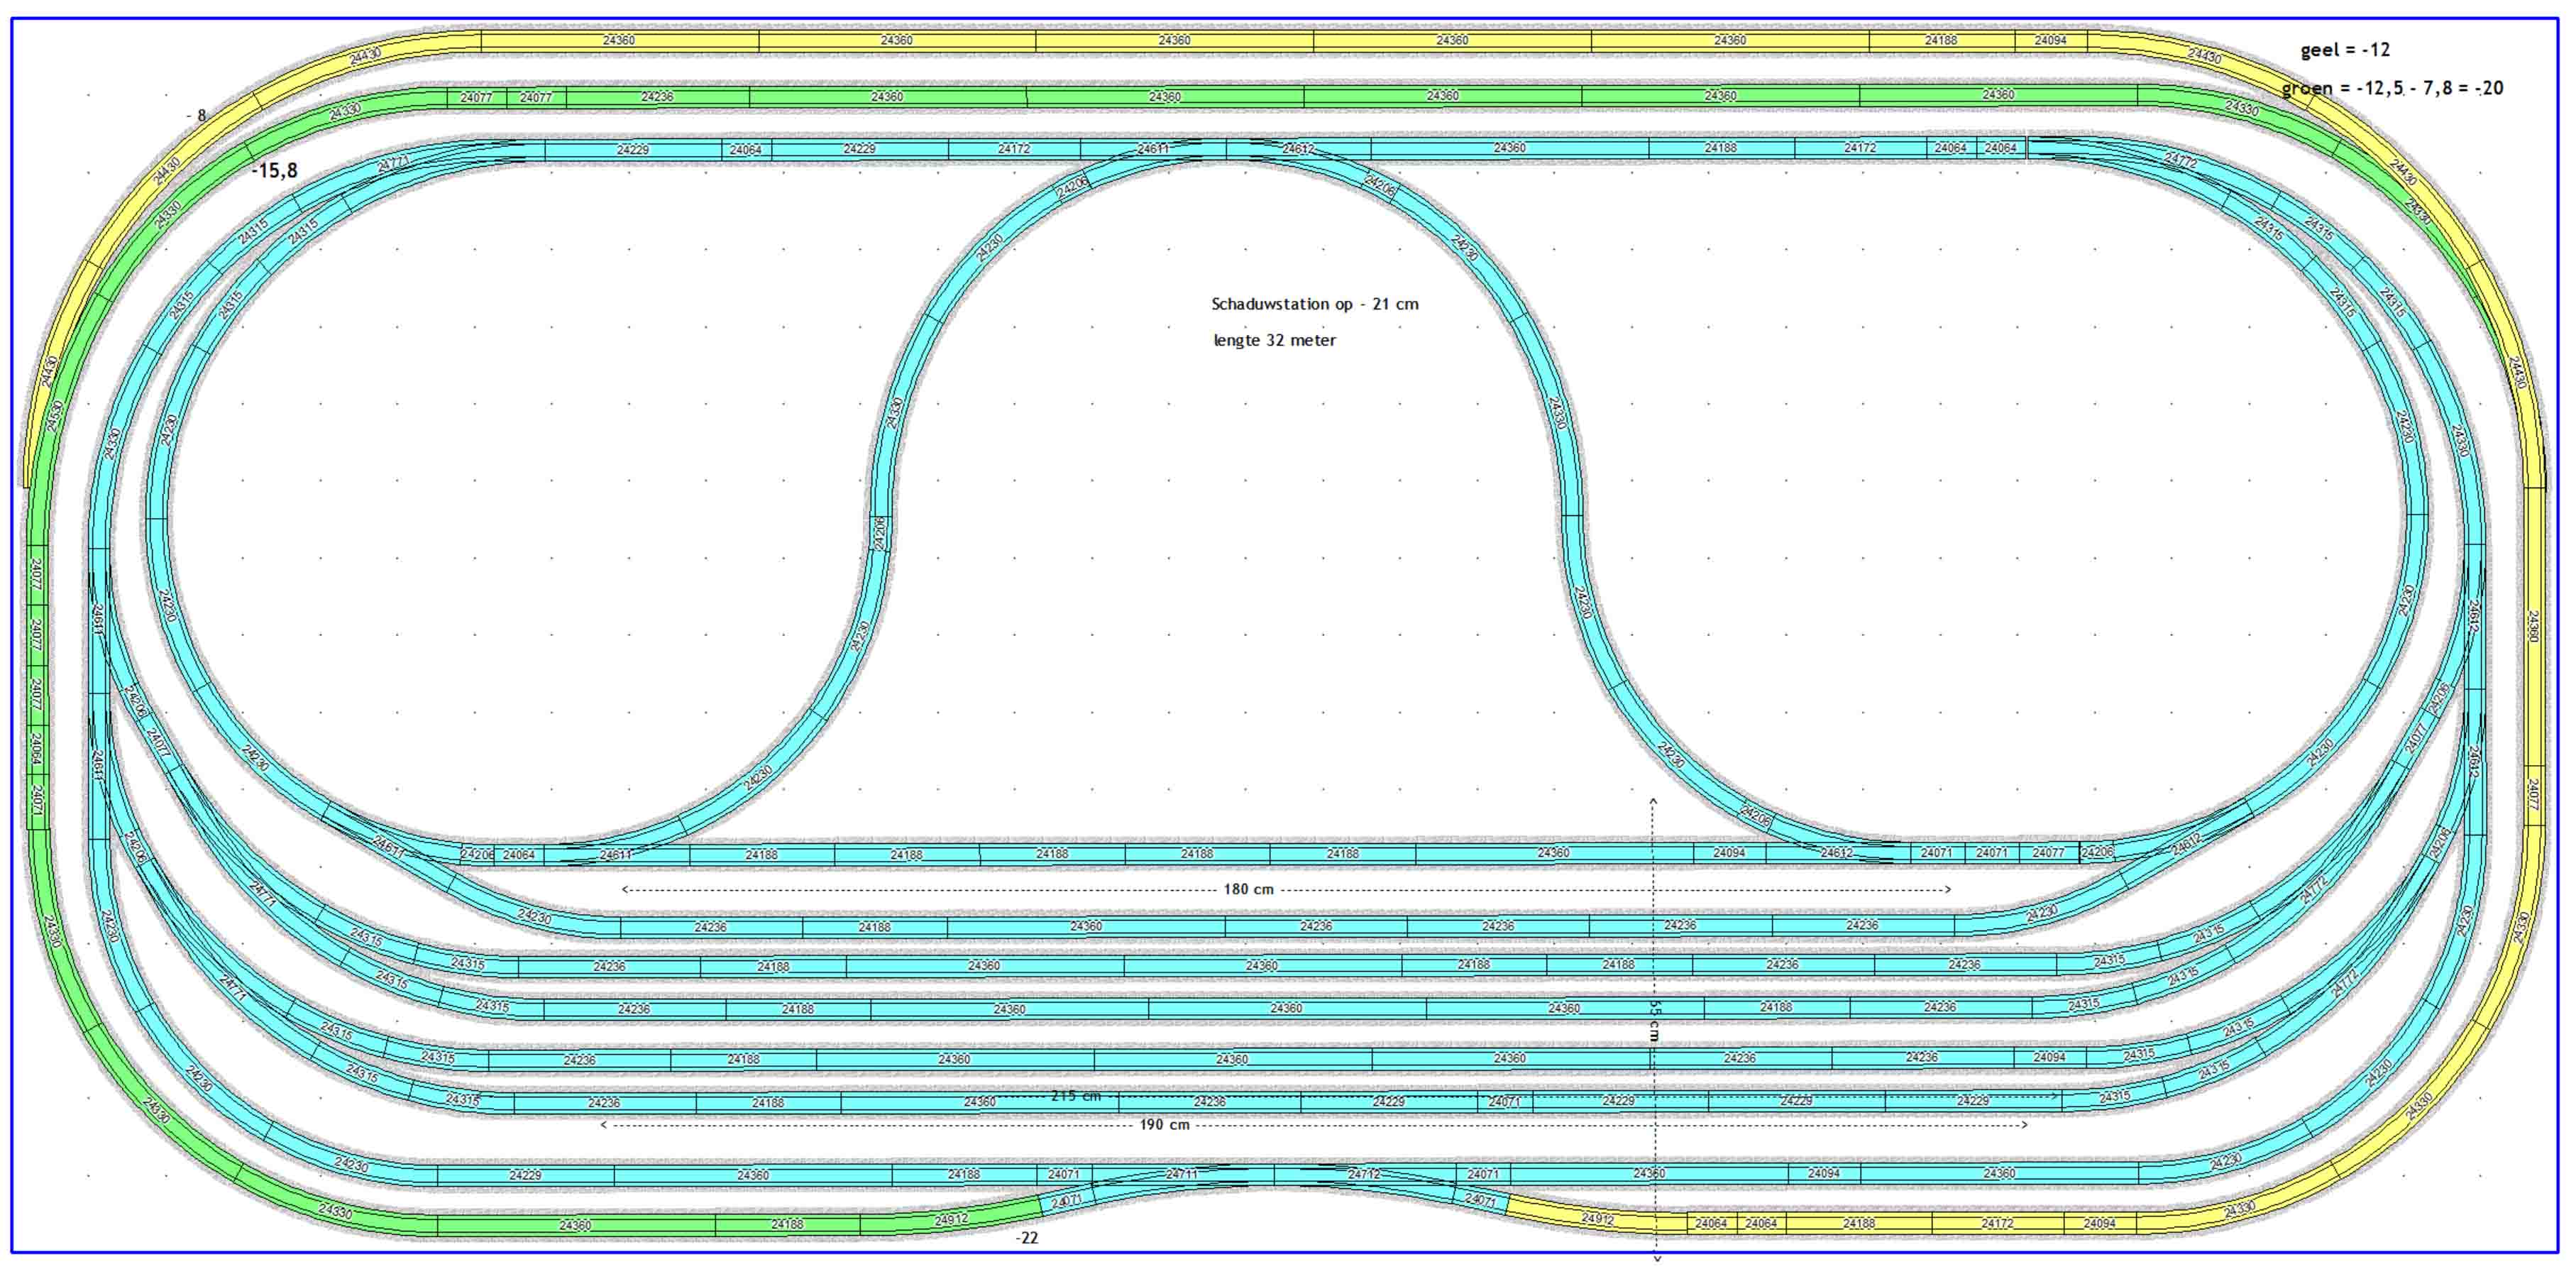The width and height of the screenshot is (2576, 1274).
Task: Select the vertical 24206 piece on inner loop
Action: coord(879,533)
